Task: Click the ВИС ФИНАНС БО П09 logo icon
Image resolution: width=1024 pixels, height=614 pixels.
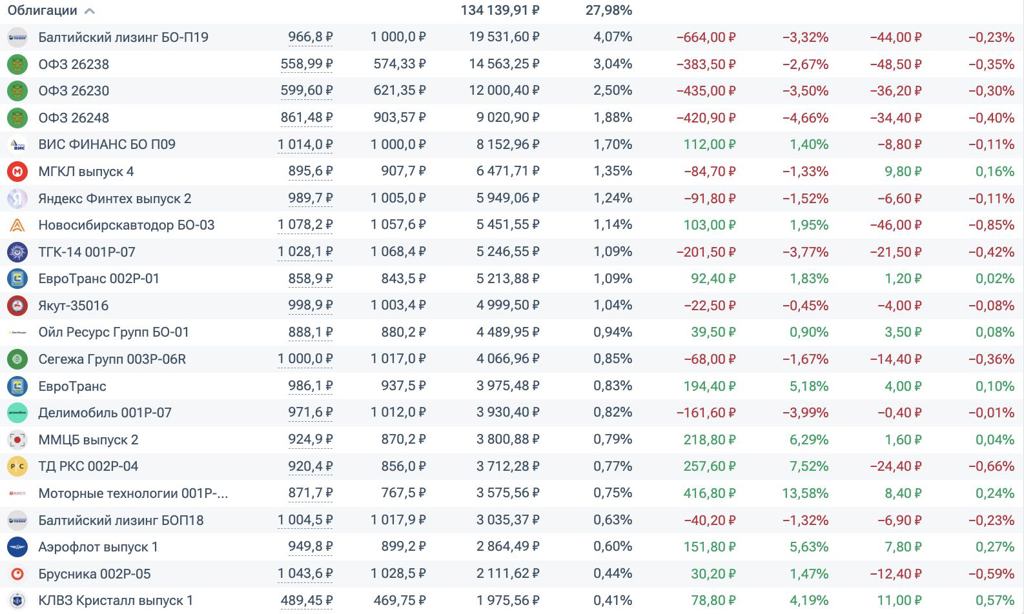Action: [x=17, y=144]
